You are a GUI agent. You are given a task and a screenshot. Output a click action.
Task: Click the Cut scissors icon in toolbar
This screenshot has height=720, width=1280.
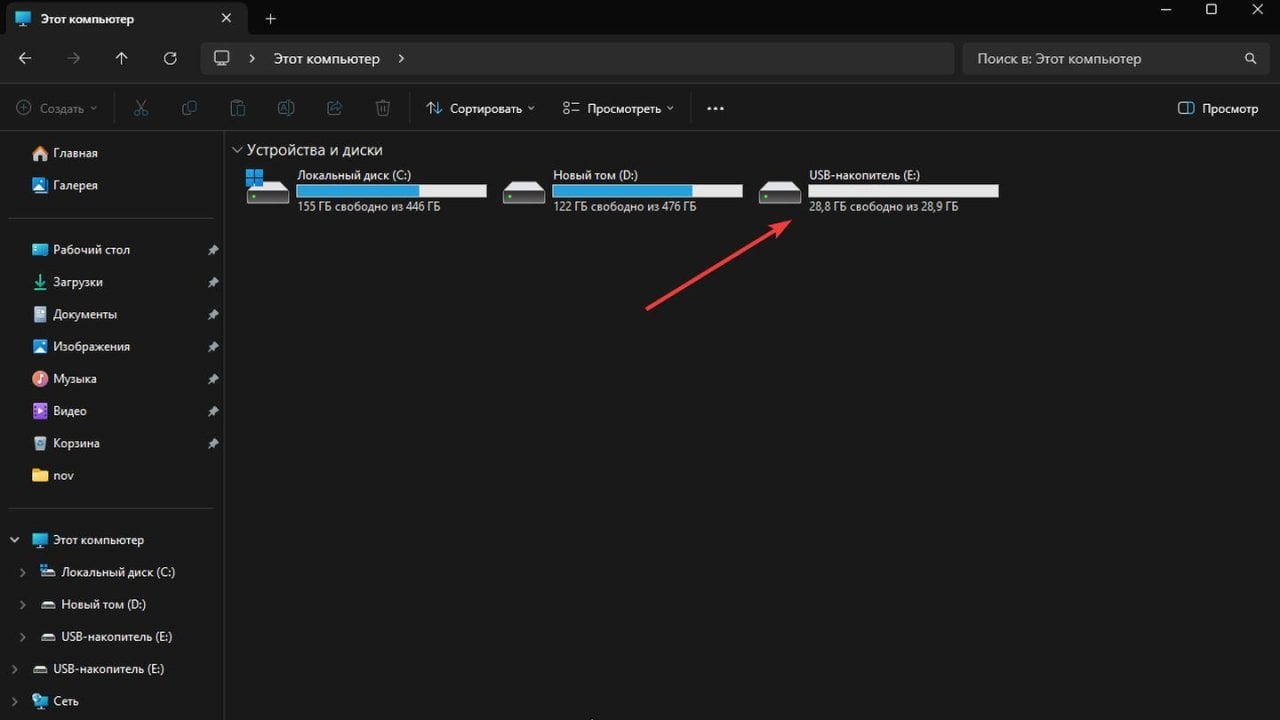141,108
